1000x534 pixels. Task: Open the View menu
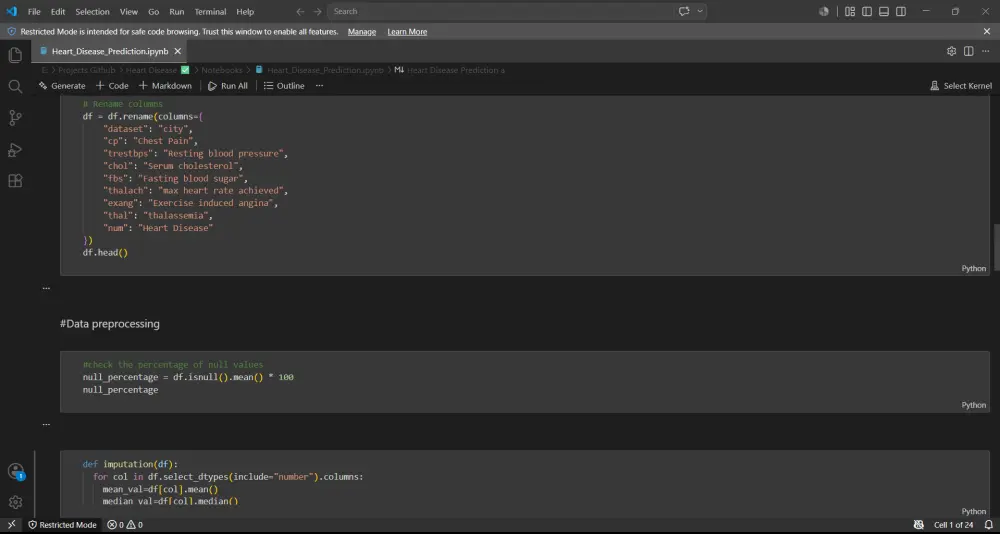(129, 11)
